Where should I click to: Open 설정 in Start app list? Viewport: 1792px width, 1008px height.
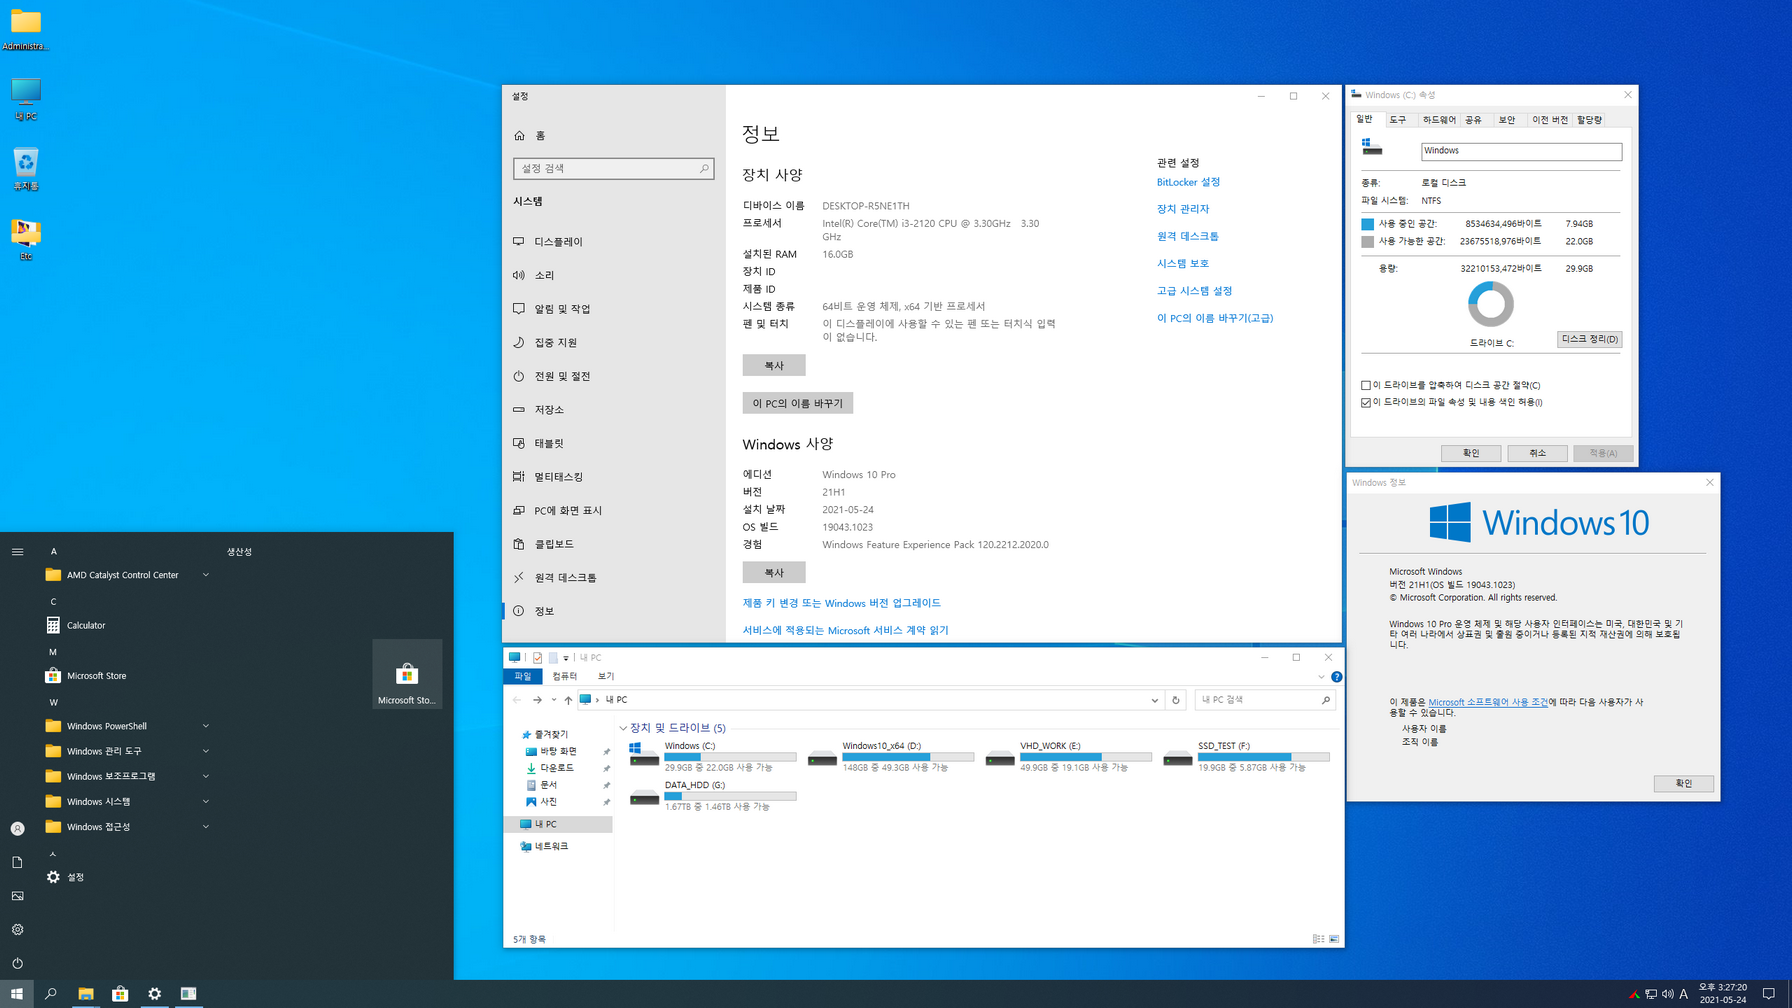click(128, 877)
